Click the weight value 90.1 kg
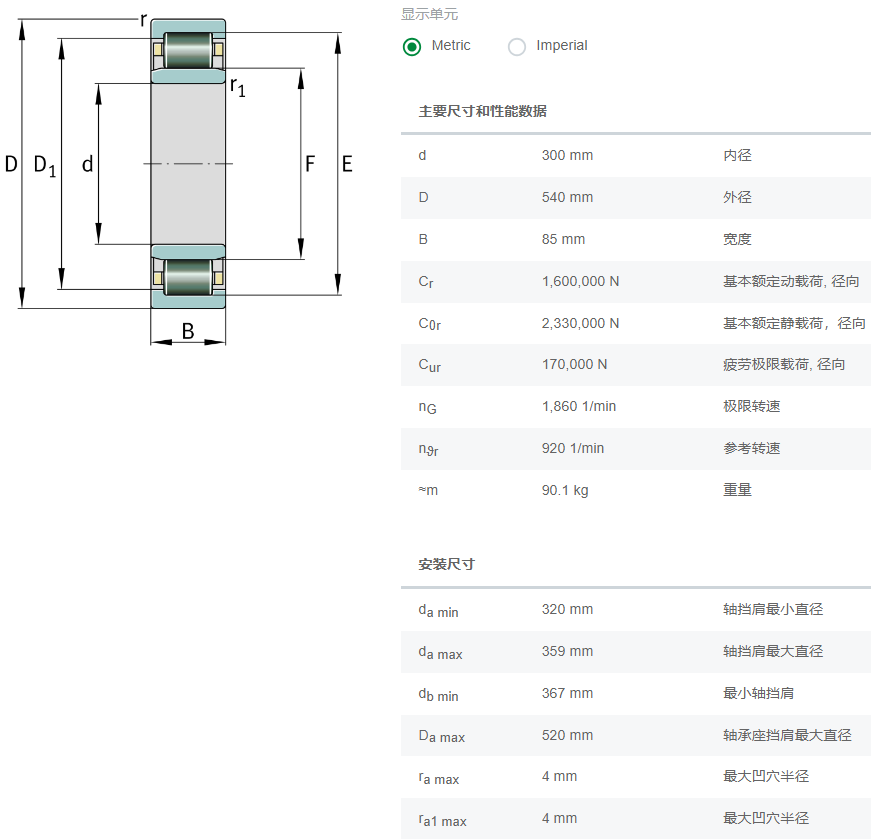Screen dimensions: 871x839 (565, 491)
